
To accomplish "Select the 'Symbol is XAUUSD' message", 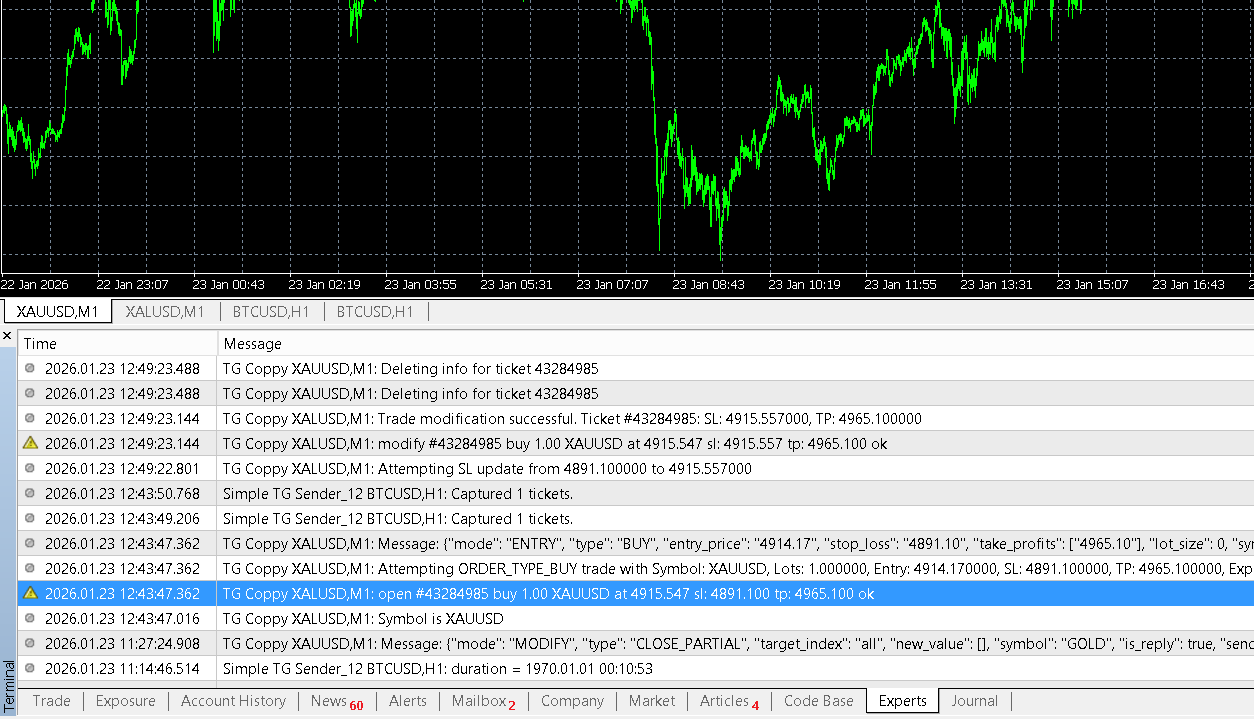I will (363, 618).
